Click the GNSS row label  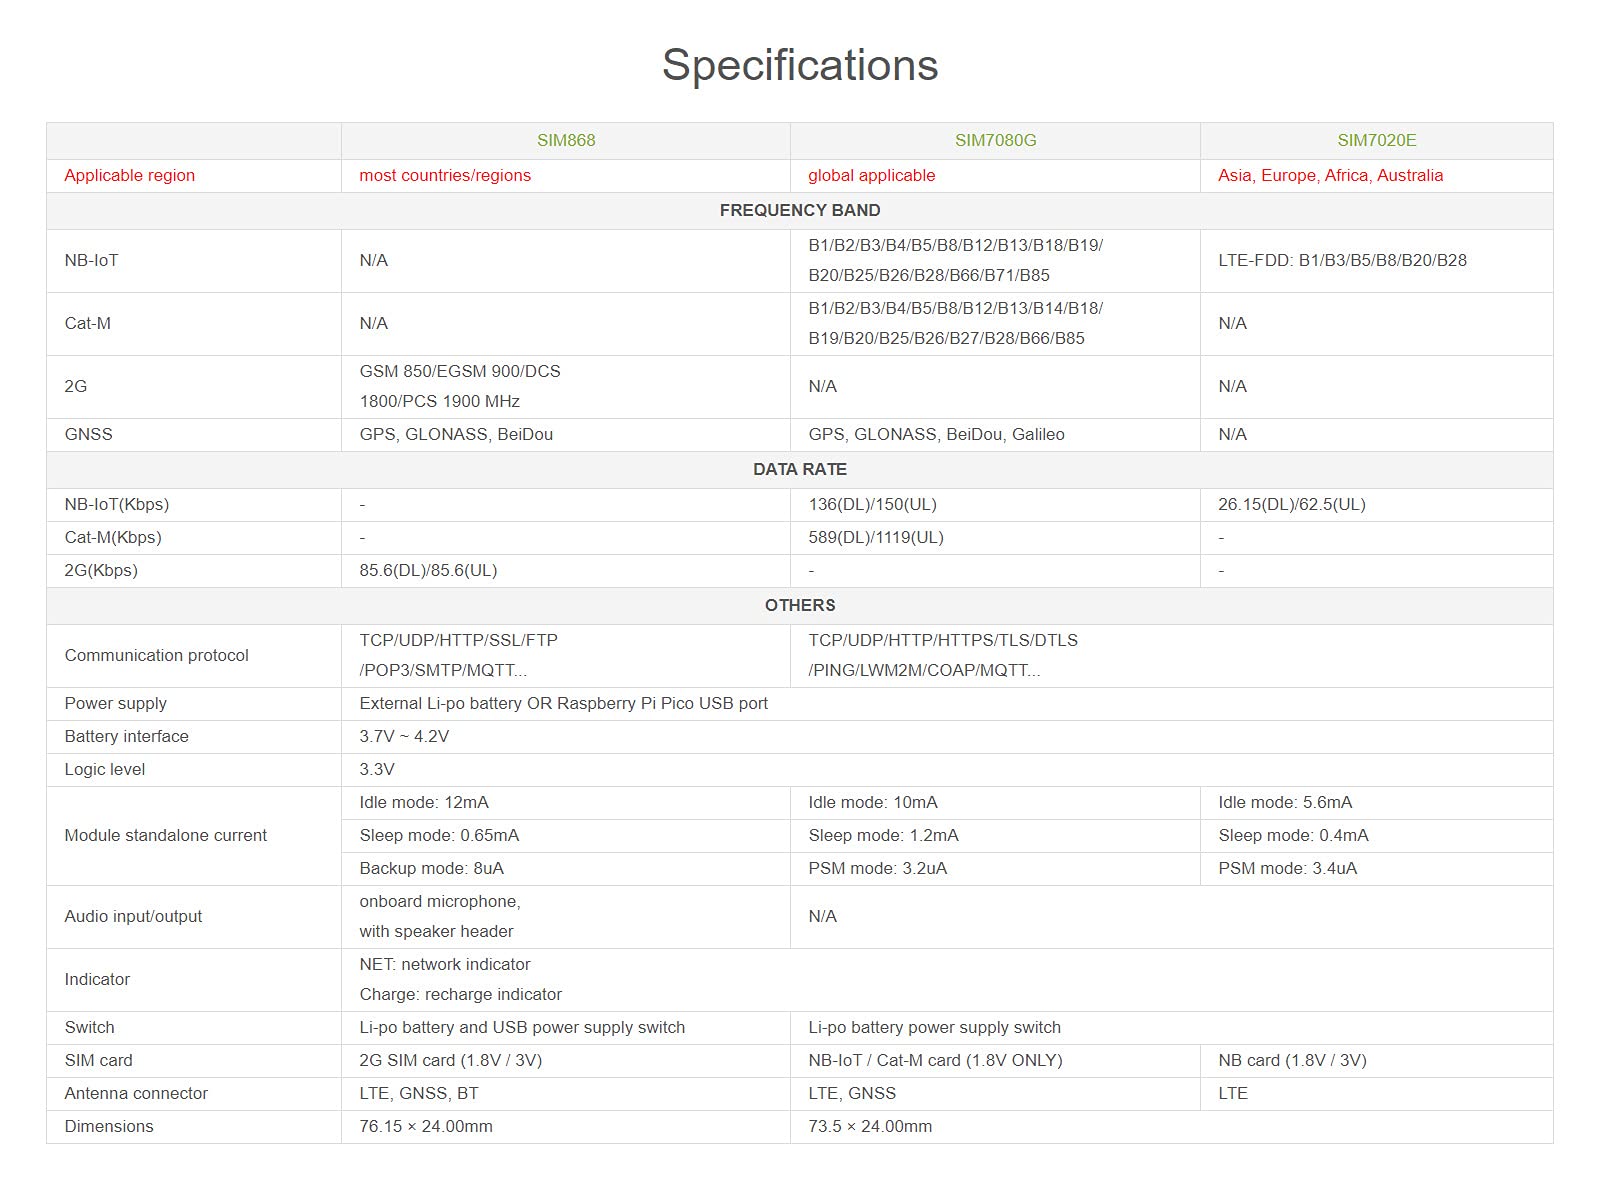coord(89,434)
